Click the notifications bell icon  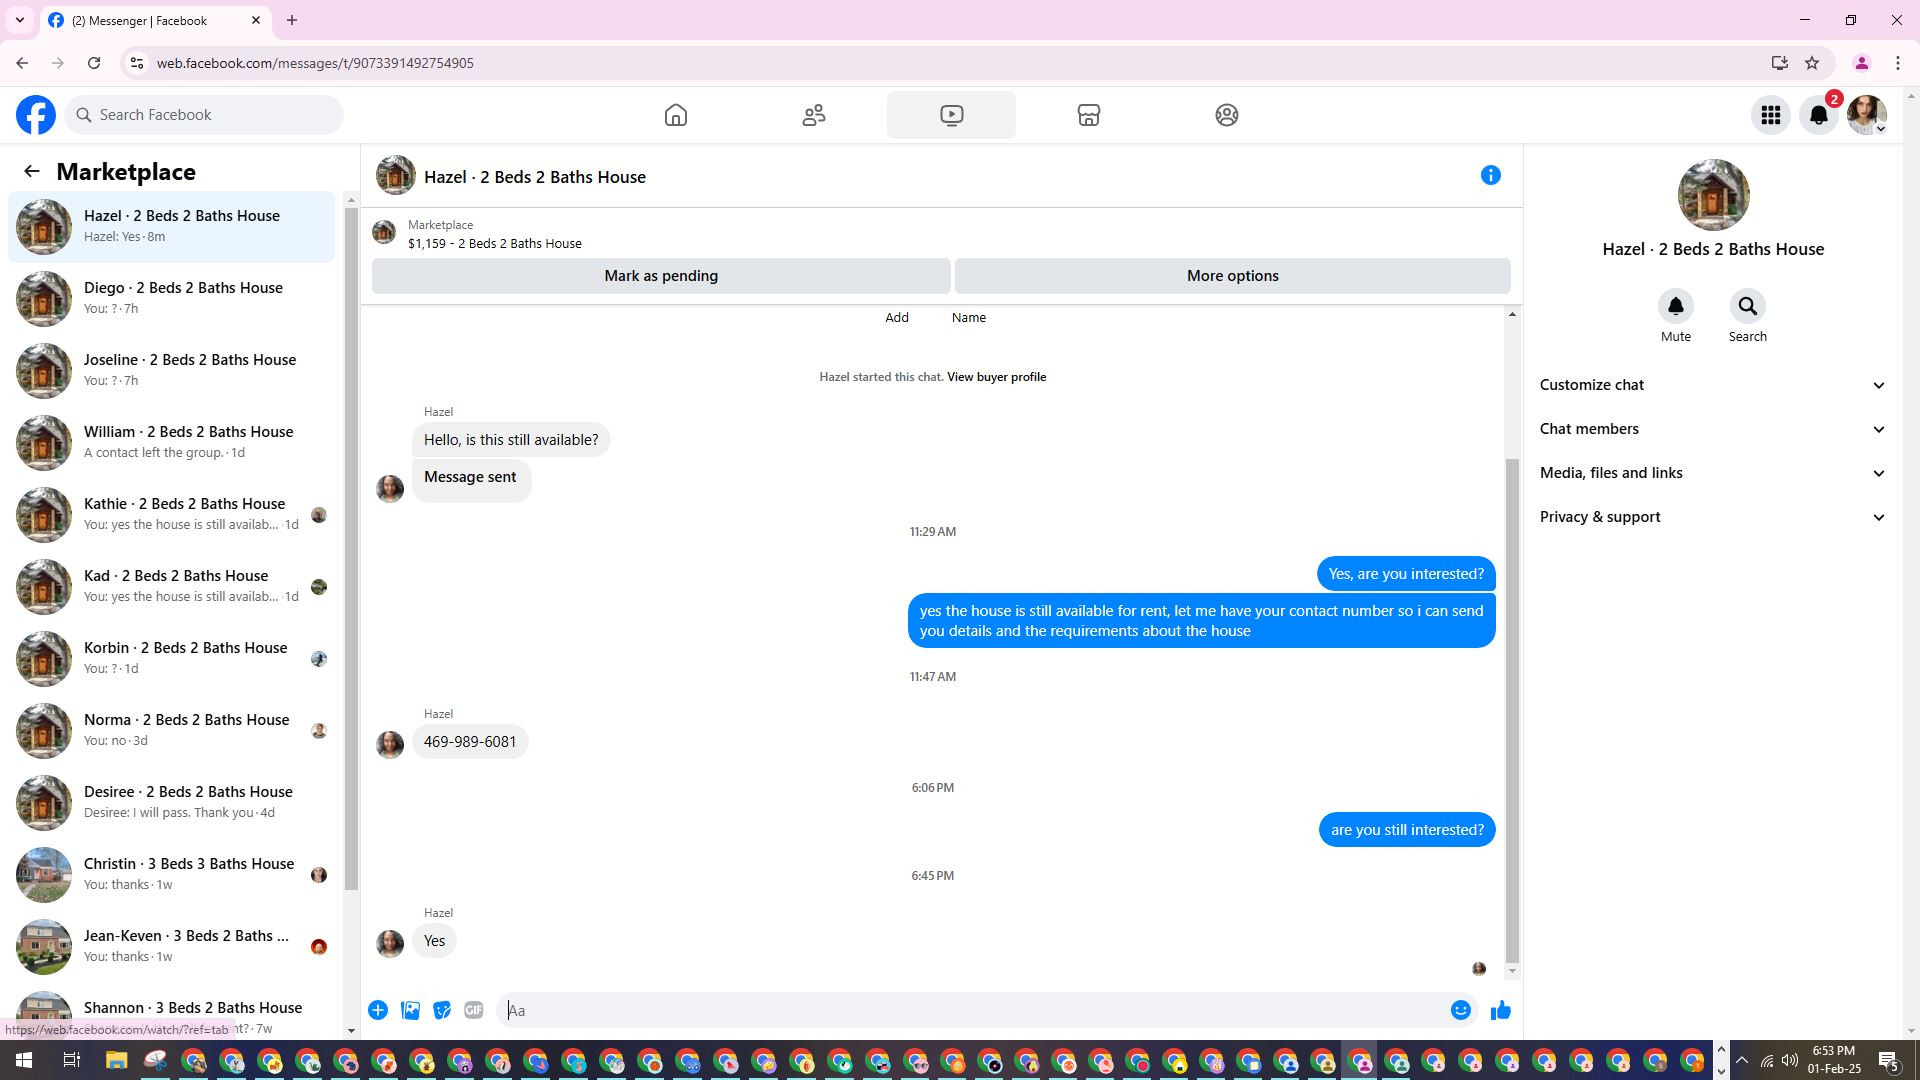(1819, 115)
